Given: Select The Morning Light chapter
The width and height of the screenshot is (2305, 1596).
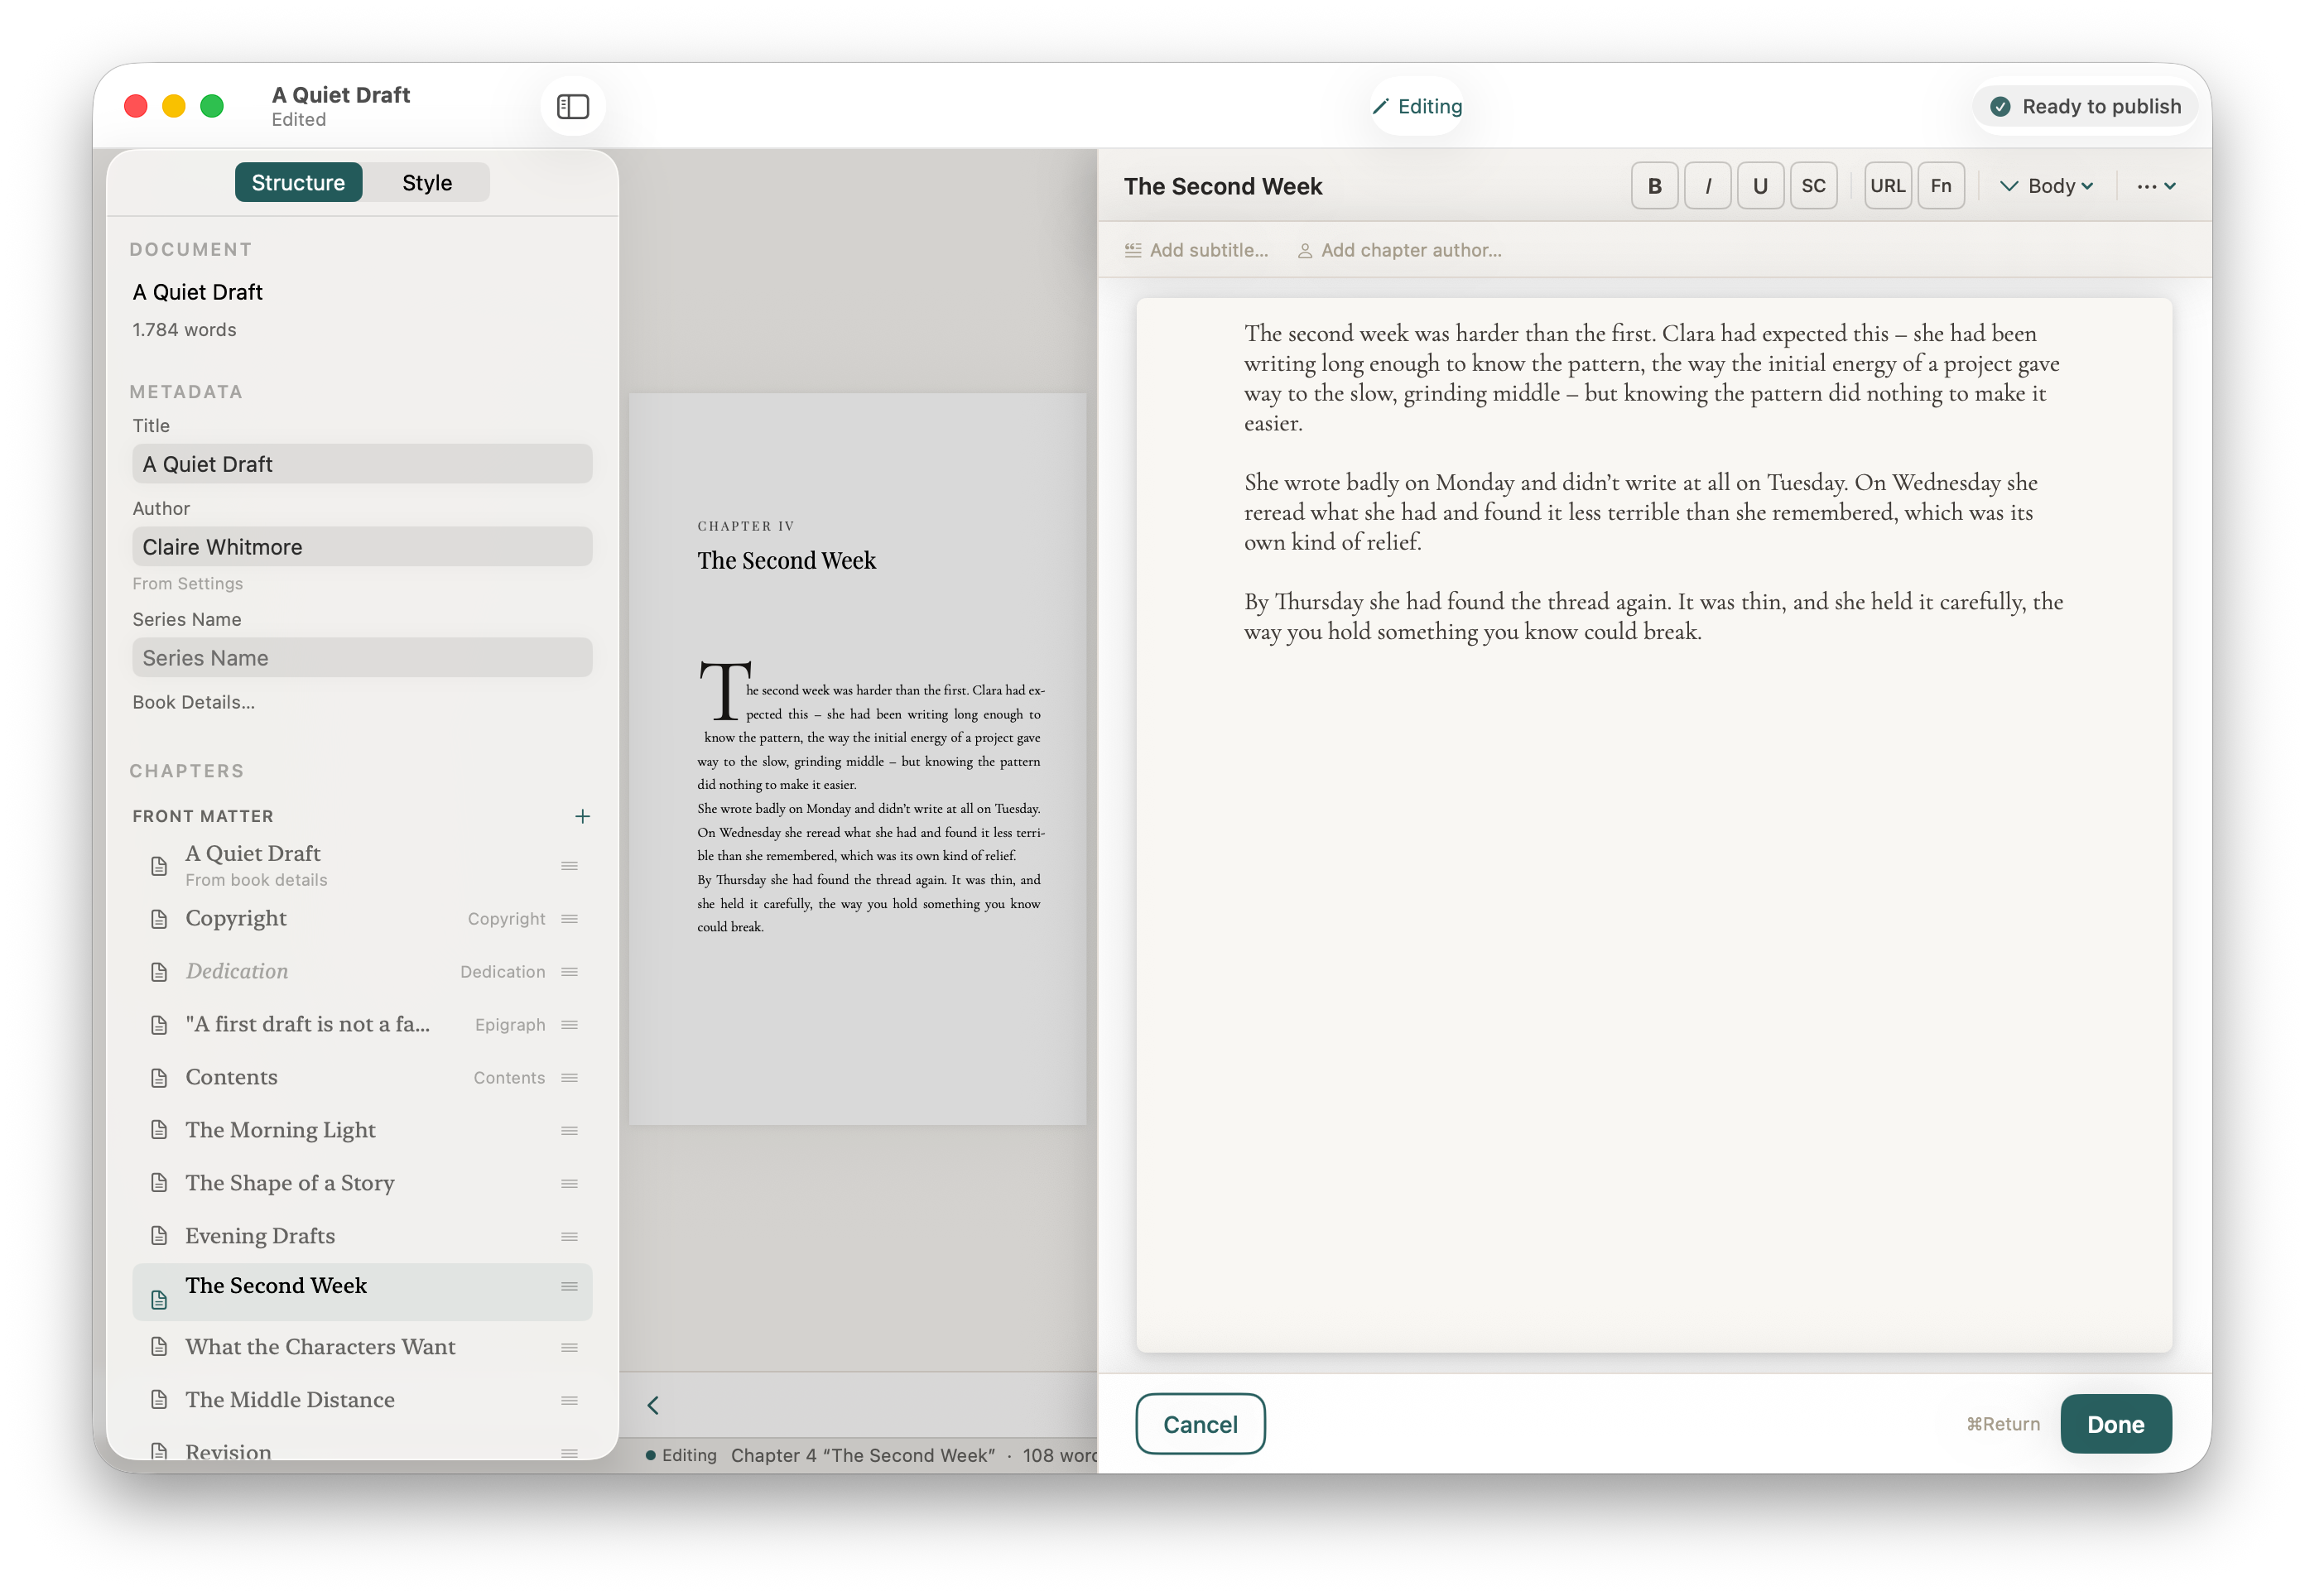Looking at the screenshot, I should point(362,1130).
